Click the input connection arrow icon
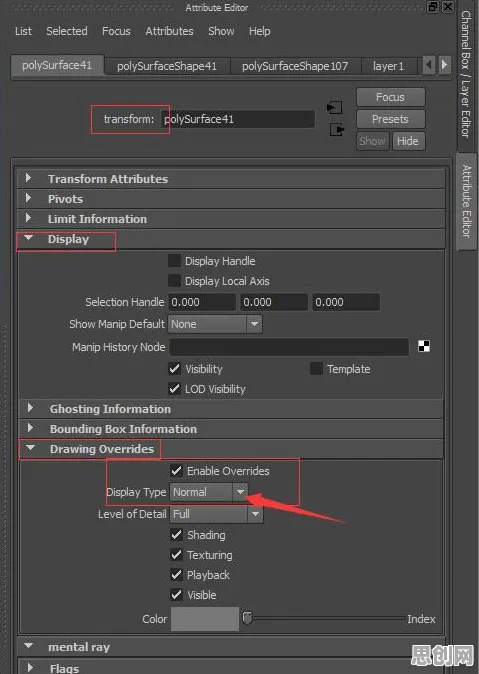The width and height of the screenshot is (479, 674). [335, 107]
